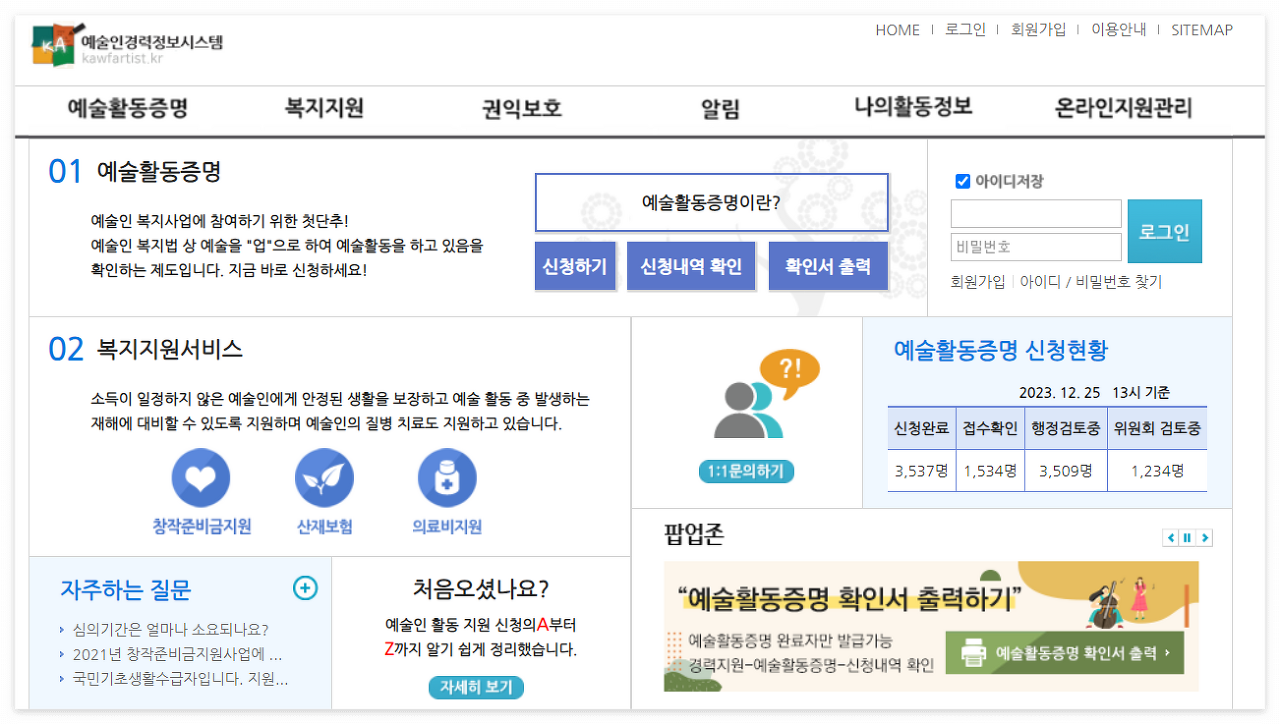Click the 예술활동증명이란? button
1280x724 pixels.
coord(711,203)
